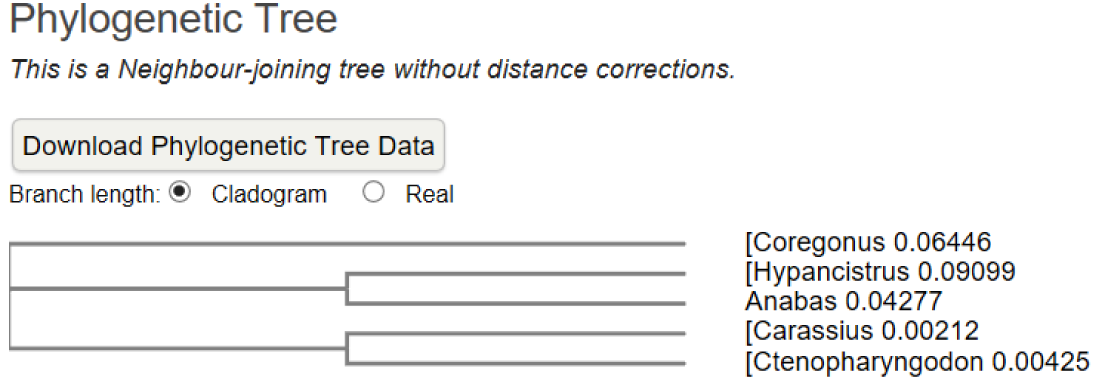Click the Branch length label
1100x389 pixels.
click(85, 194)
